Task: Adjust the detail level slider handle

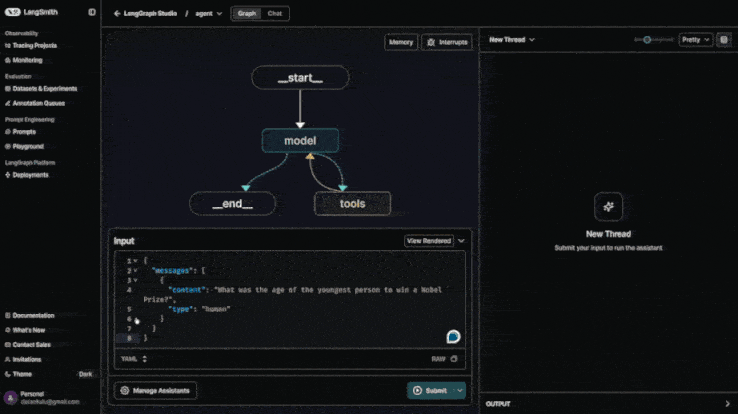Action: (x=647, y=40)
